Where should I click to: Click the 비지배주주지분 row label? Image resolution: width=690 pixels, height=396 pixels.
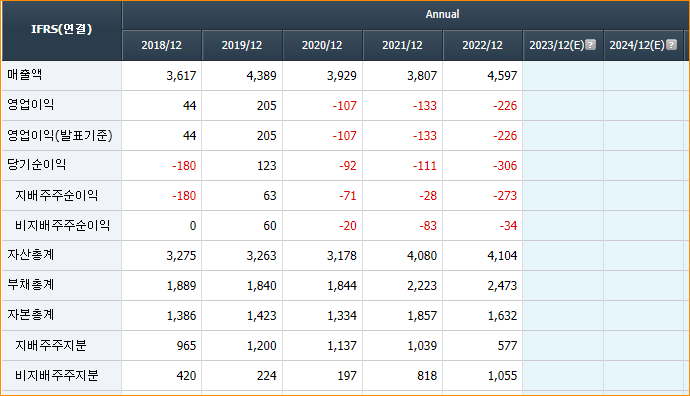click(x=57, y=375)
